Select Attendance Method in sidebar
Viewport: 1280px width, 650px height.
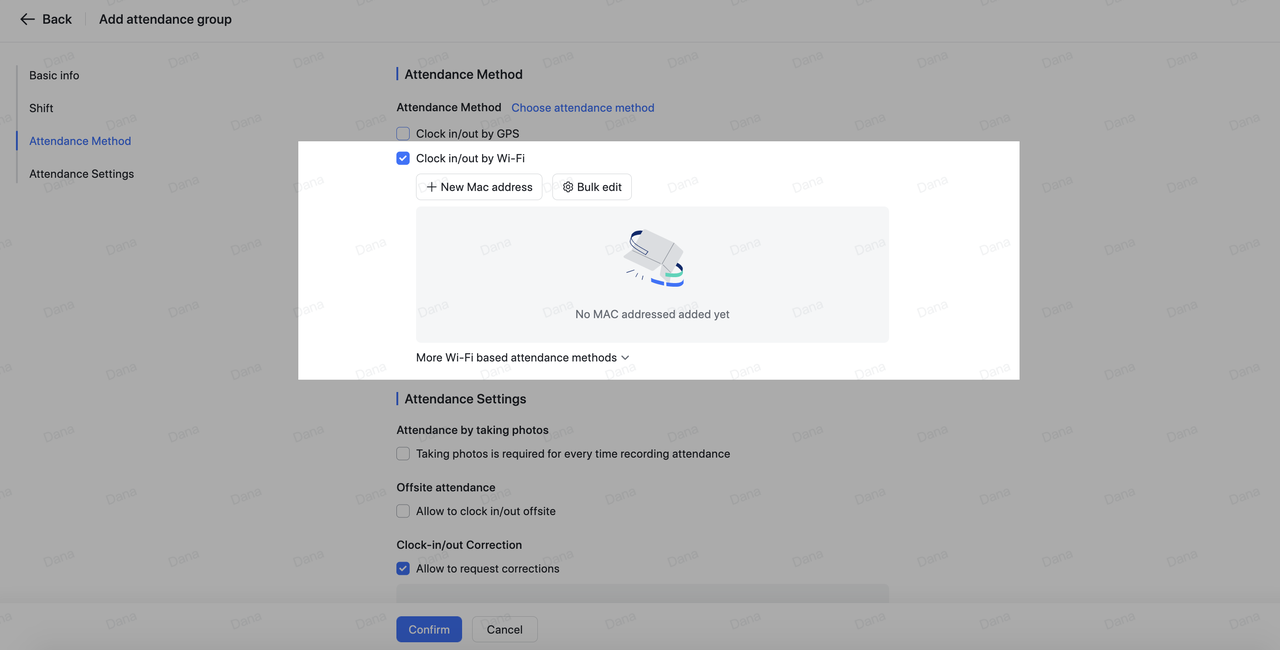(80, 141)
